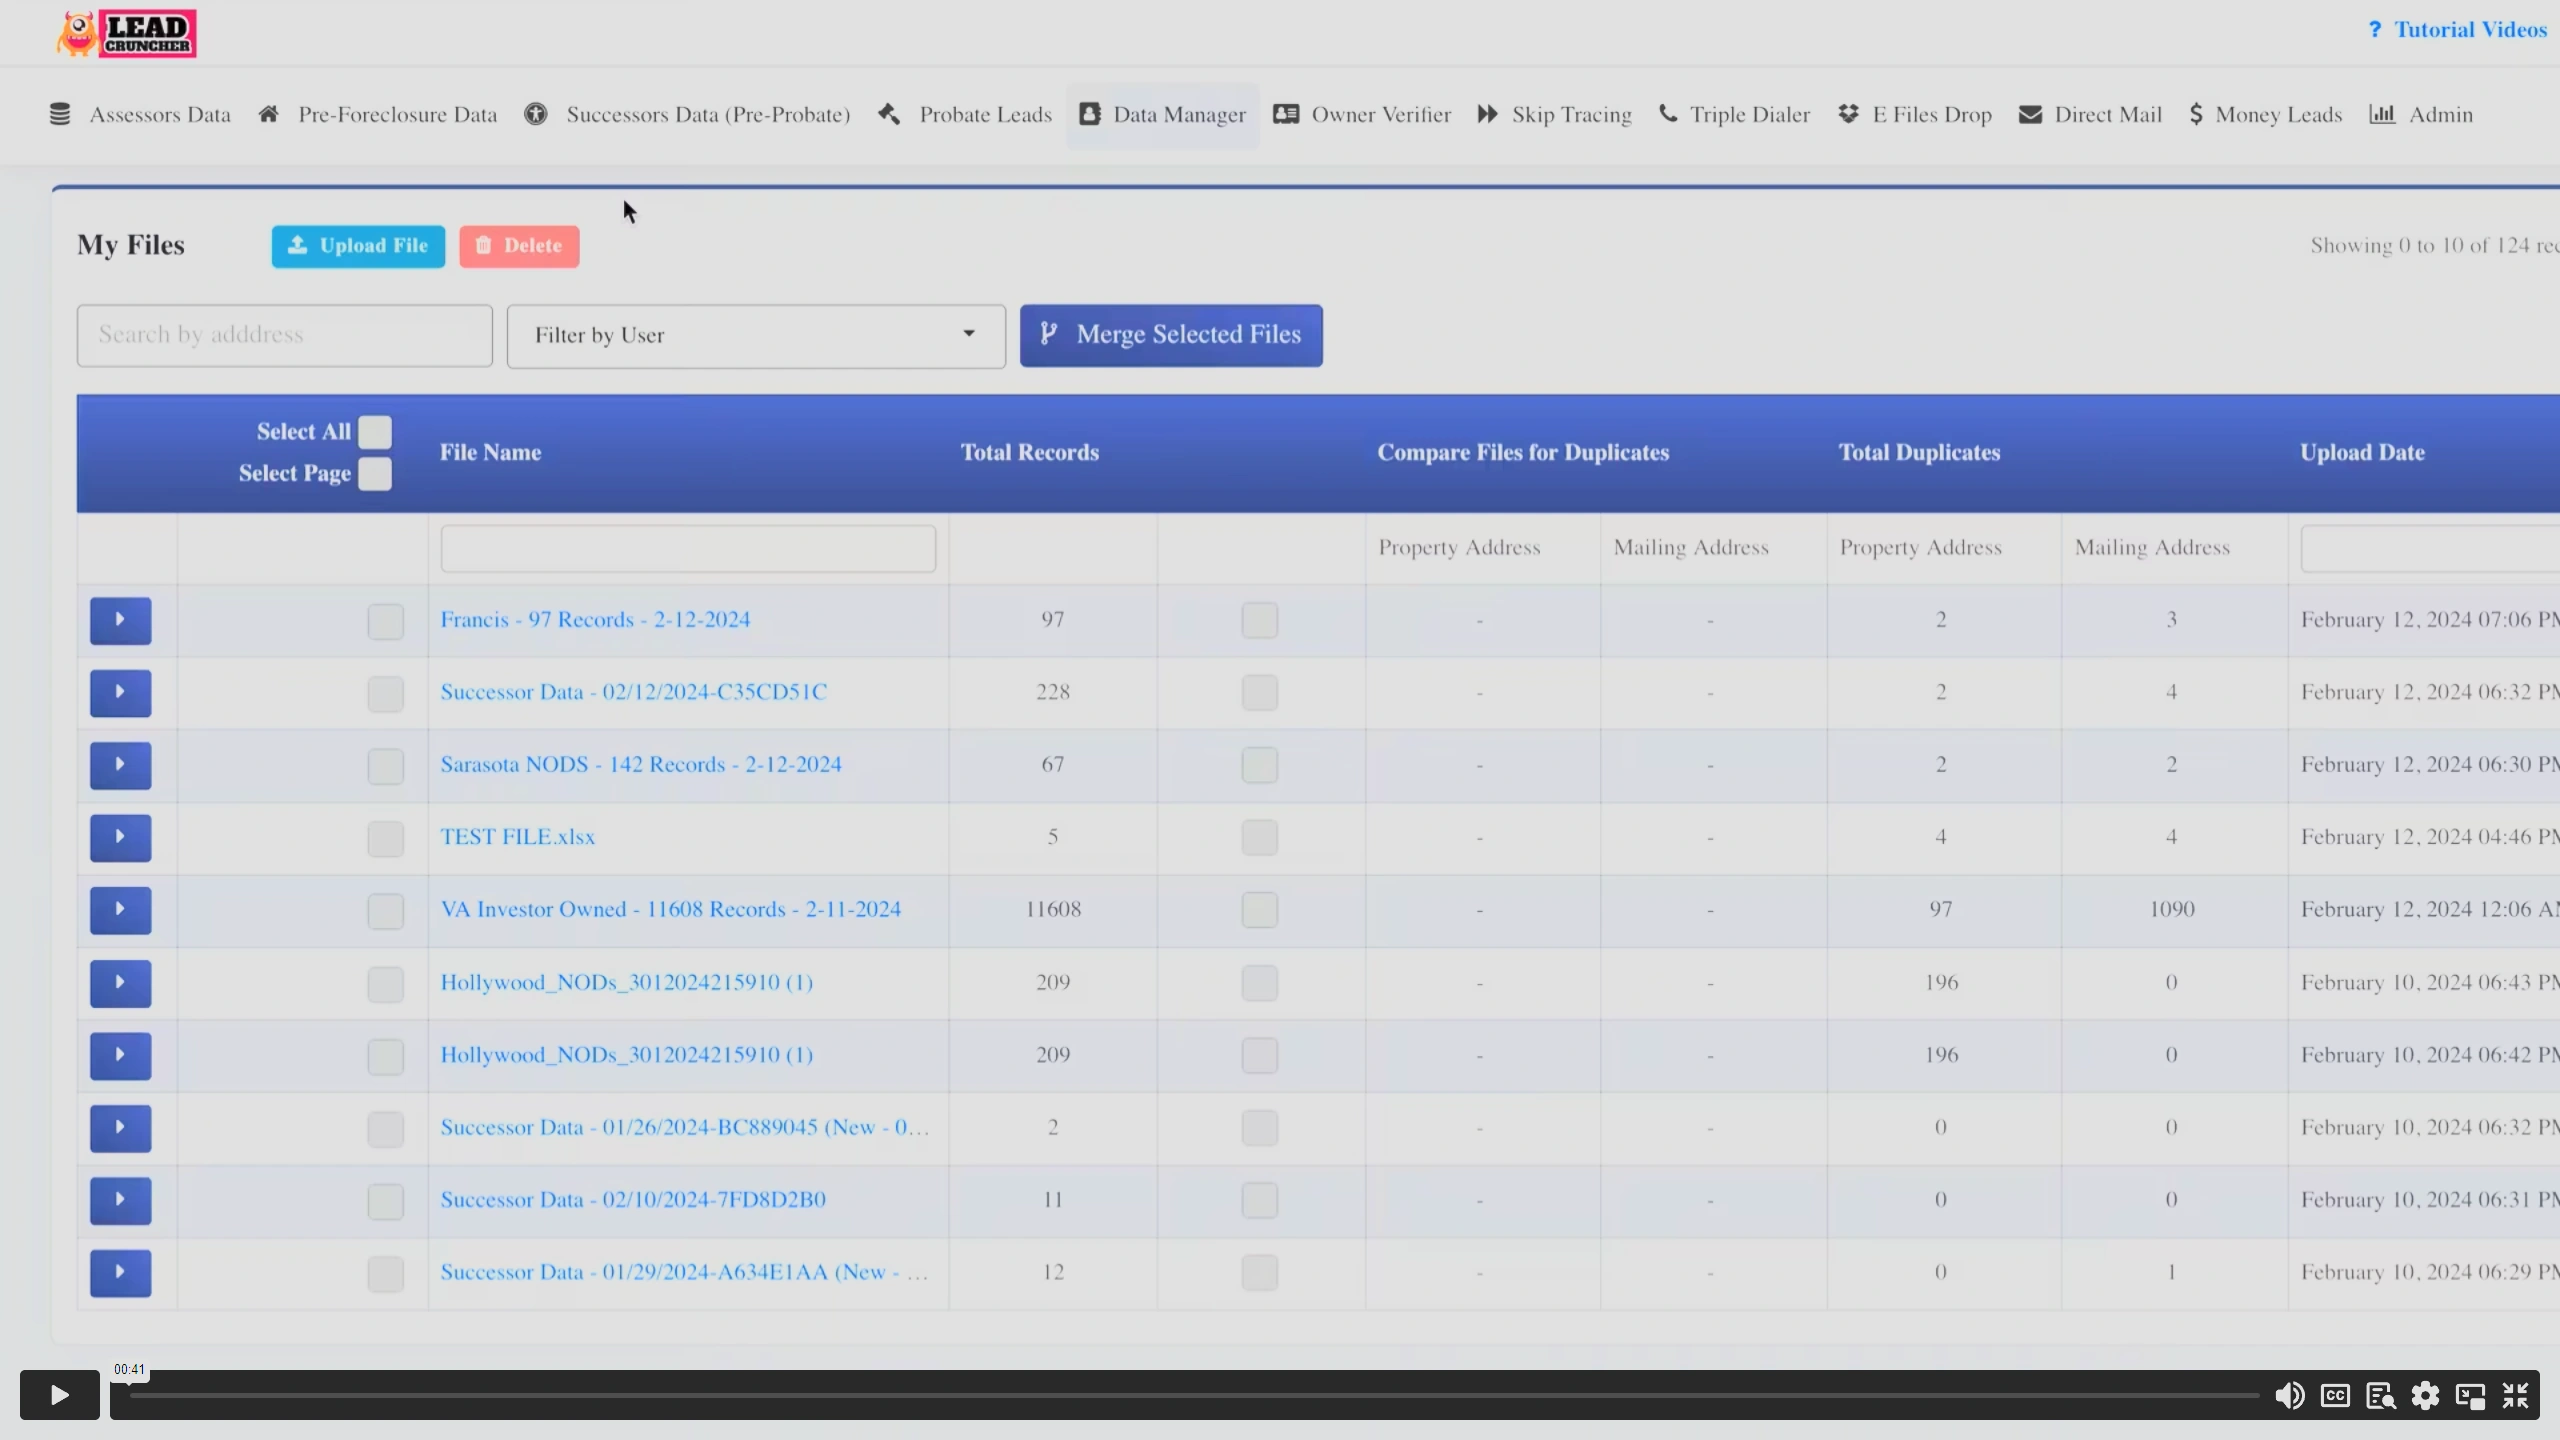
Task: Check the Select Page checkbox
Action: 375,474
